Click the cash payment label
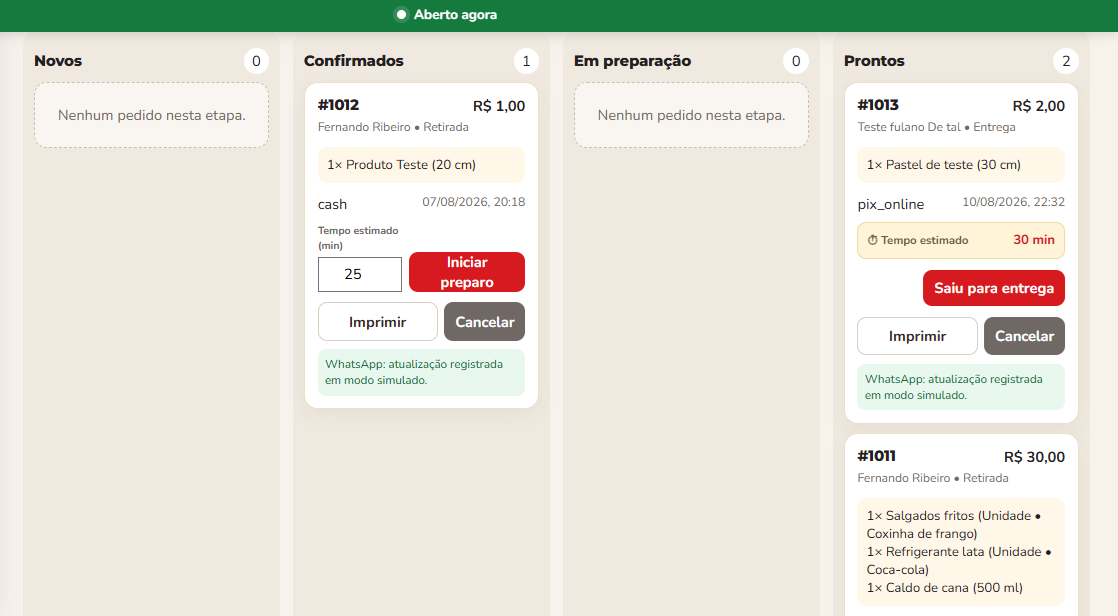This screenshot has width=1118, height=616. tap(332, 205)
